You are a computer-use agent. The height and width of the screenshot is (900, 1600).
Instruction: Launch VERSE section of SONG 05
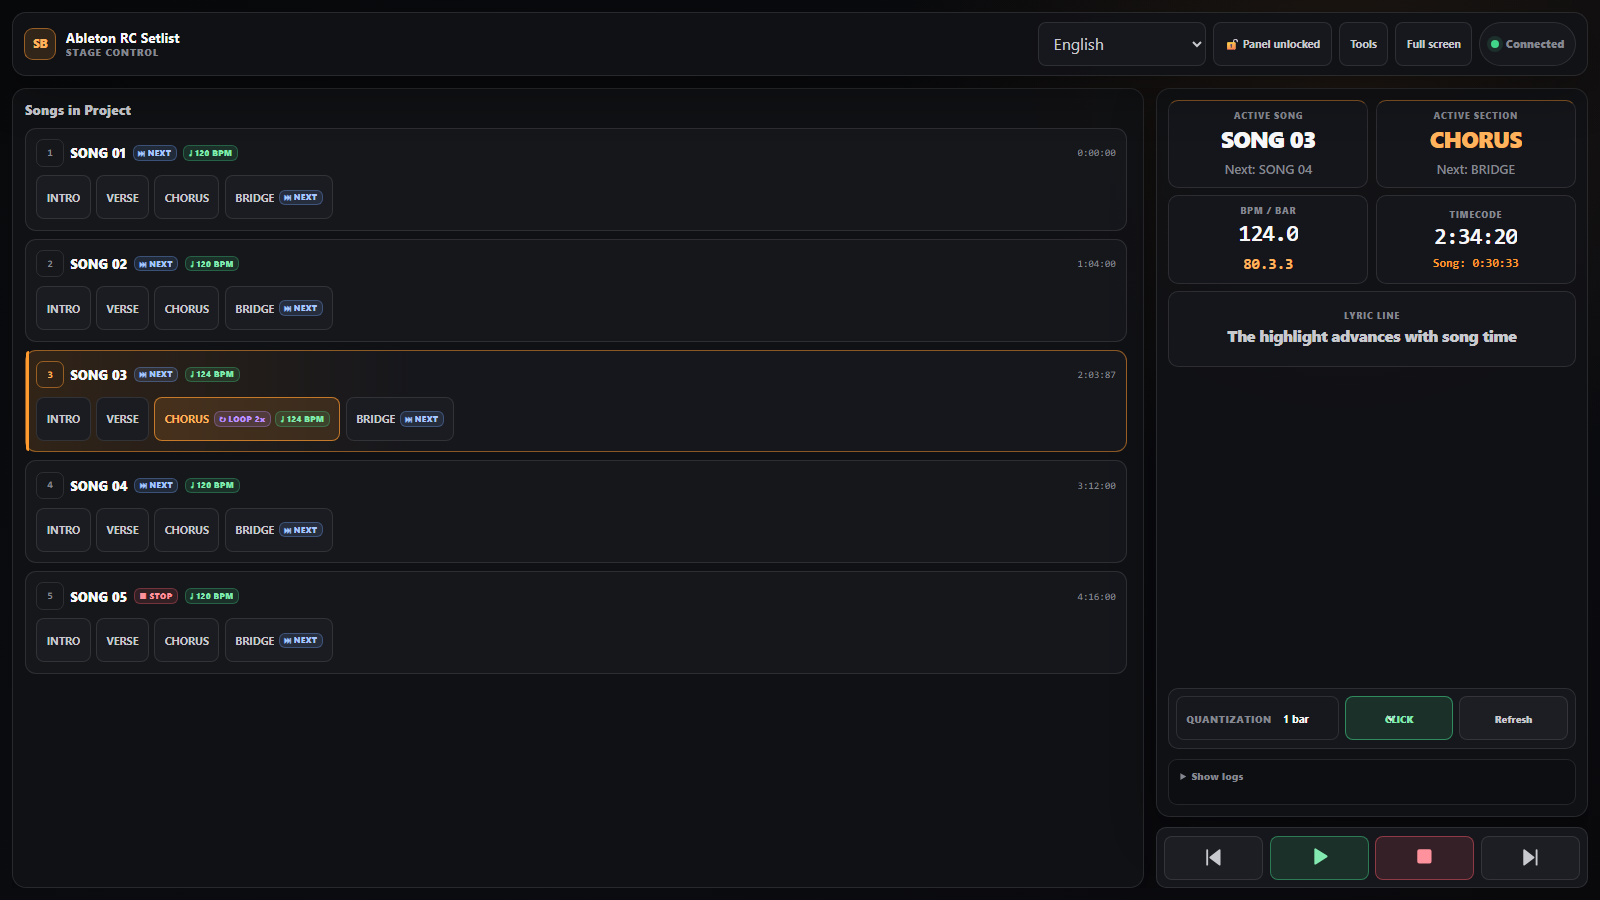click(122, 641)
